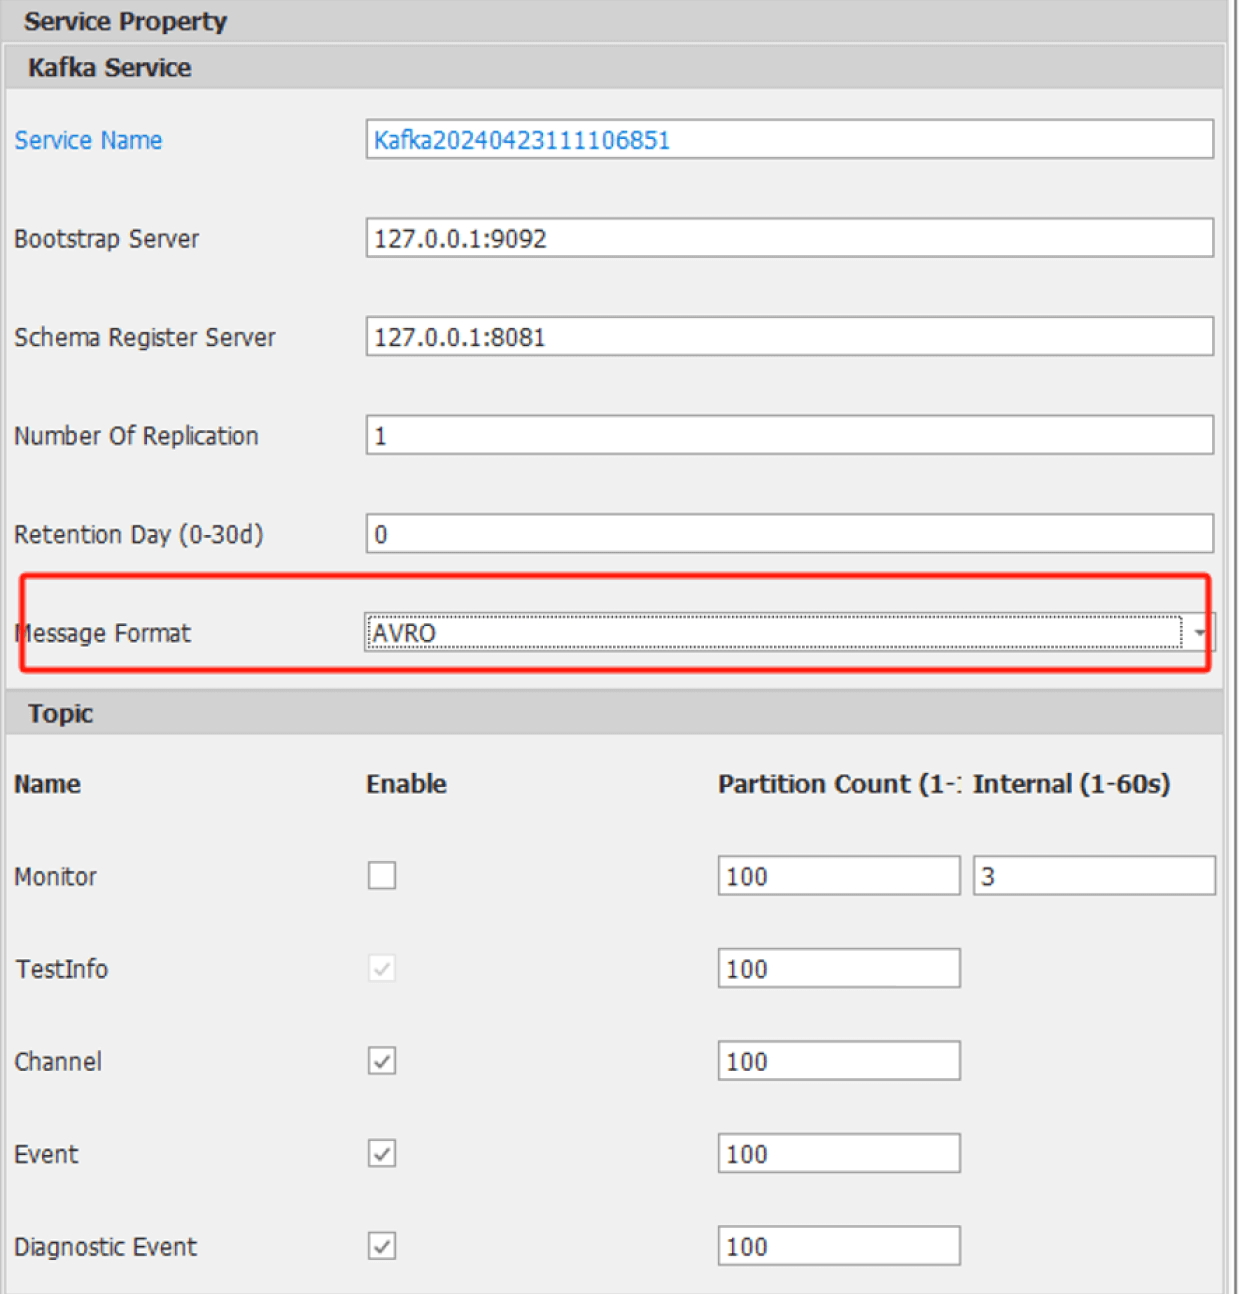Screen dimensions: 1240x1294
Task: Click the Message Format label
Action: pos(102,633)
